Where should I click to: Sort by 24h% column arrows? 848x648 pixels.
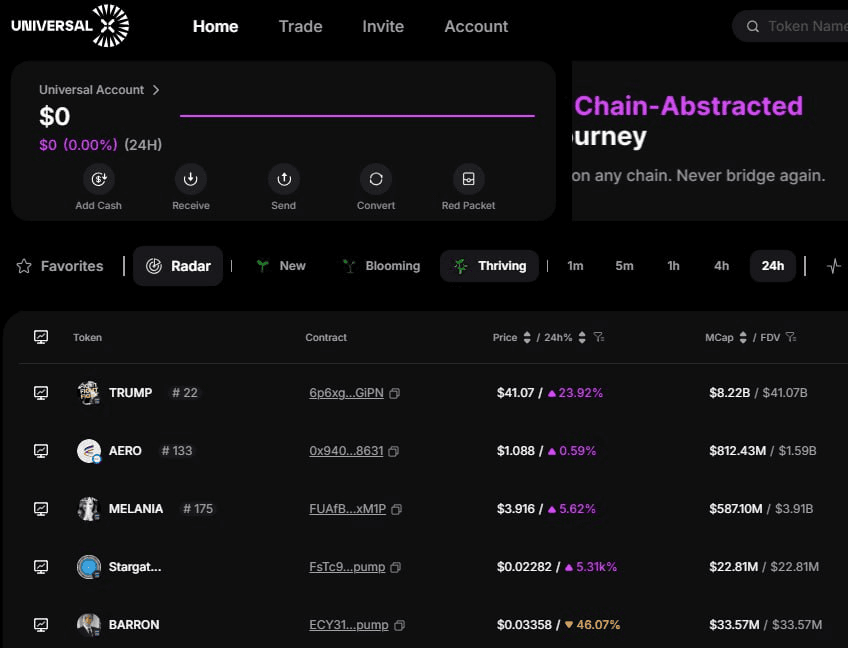pyautogui.click(x=582, y=337)
